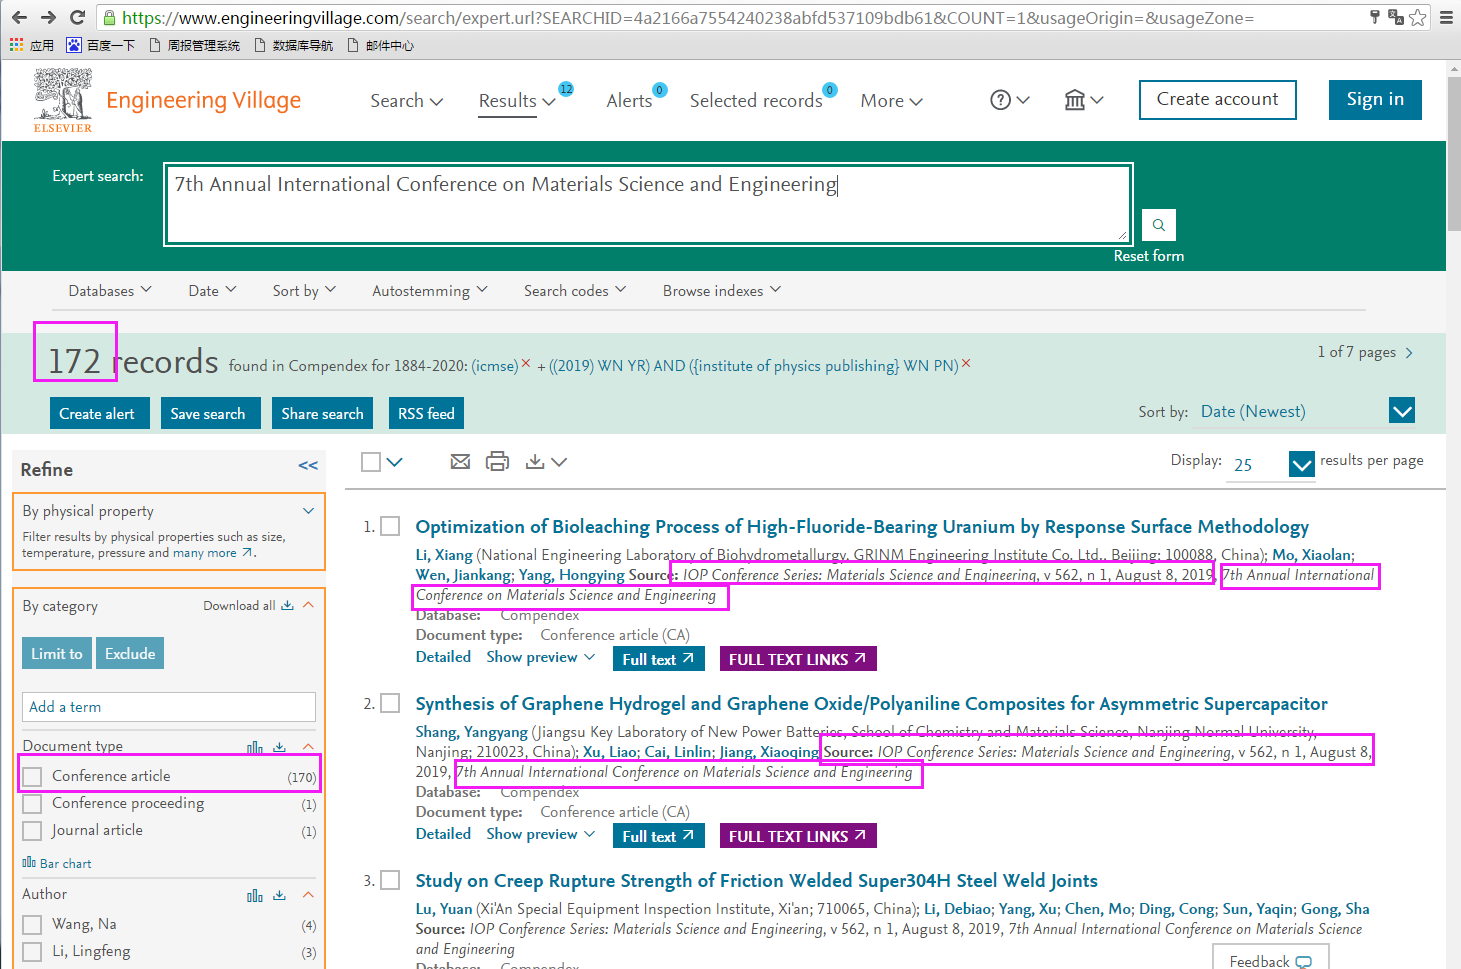Image resolution: width=1461 pixels, height=969 pixels.
Task: Open the browser hamburger menu
Action: (1446, 17)
